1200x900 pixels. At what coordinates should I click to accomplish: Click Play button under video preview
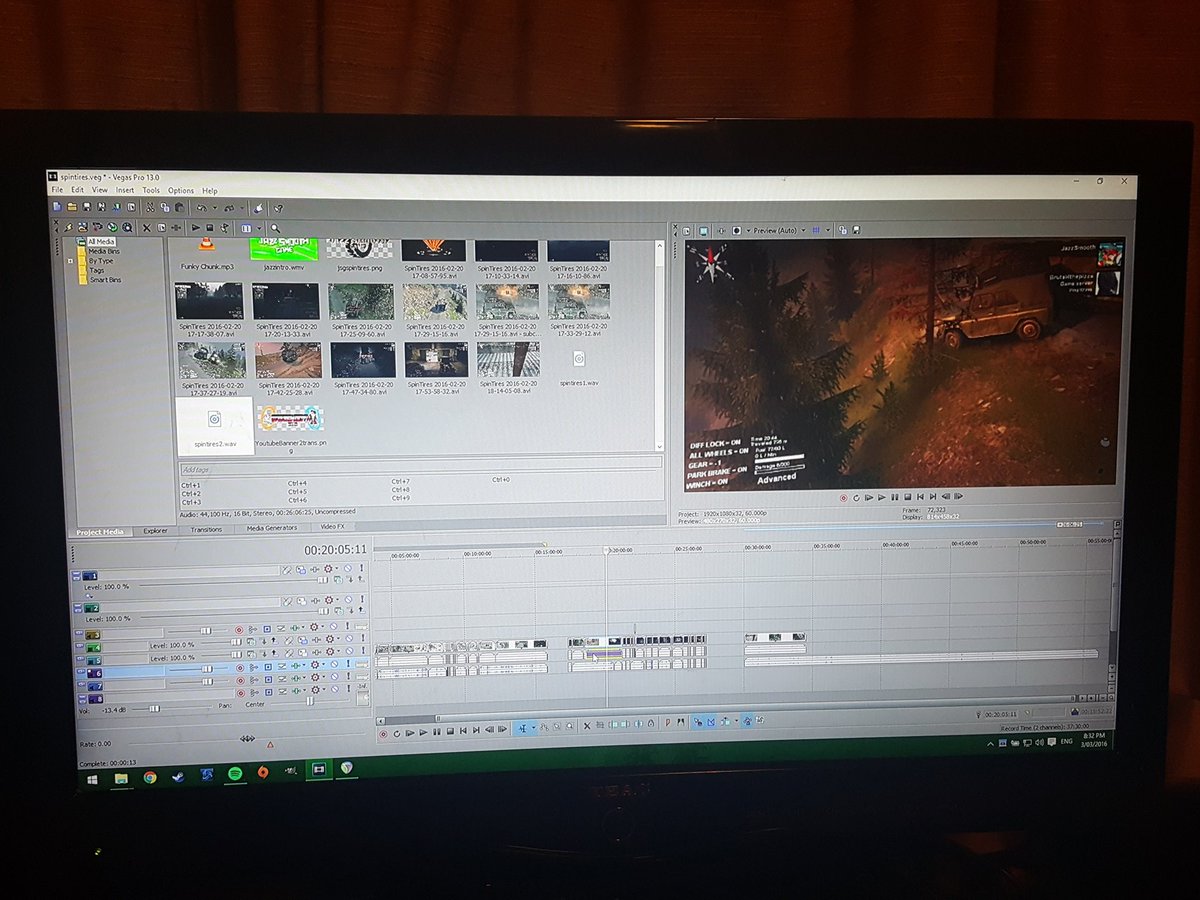tap(881, 497)
